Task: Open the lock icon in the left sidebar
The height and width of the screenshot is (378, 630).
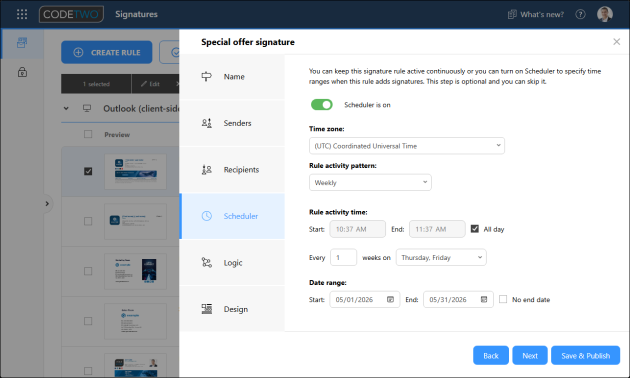Action: (22, 72)
